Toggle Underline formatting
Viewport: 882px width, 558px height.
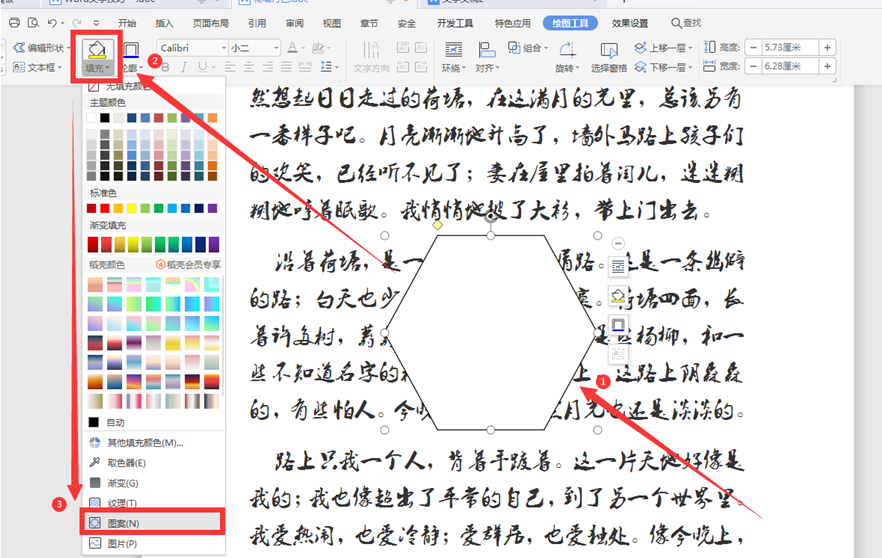pyautogui.click(x=202, y=68)
